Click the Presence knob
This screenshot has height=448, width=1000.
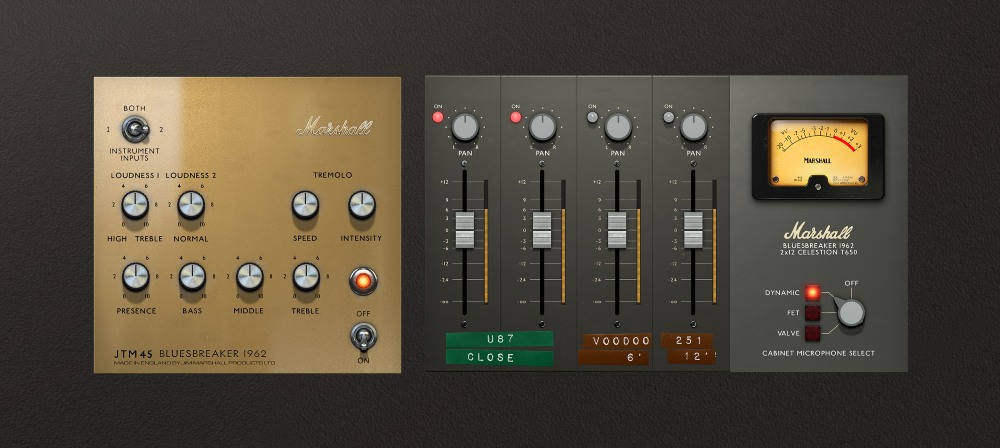(x=135, y=278)
